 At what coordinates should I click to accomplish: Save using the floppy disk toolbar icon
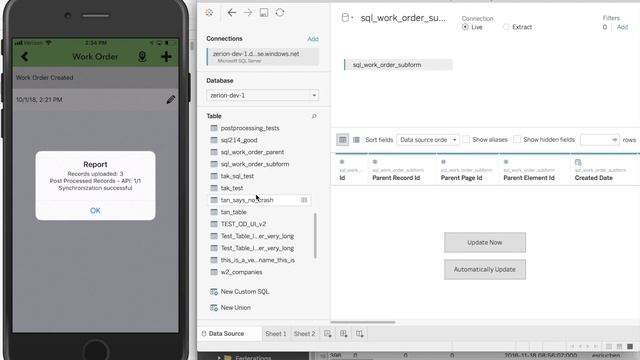click(x=264, y=13)
